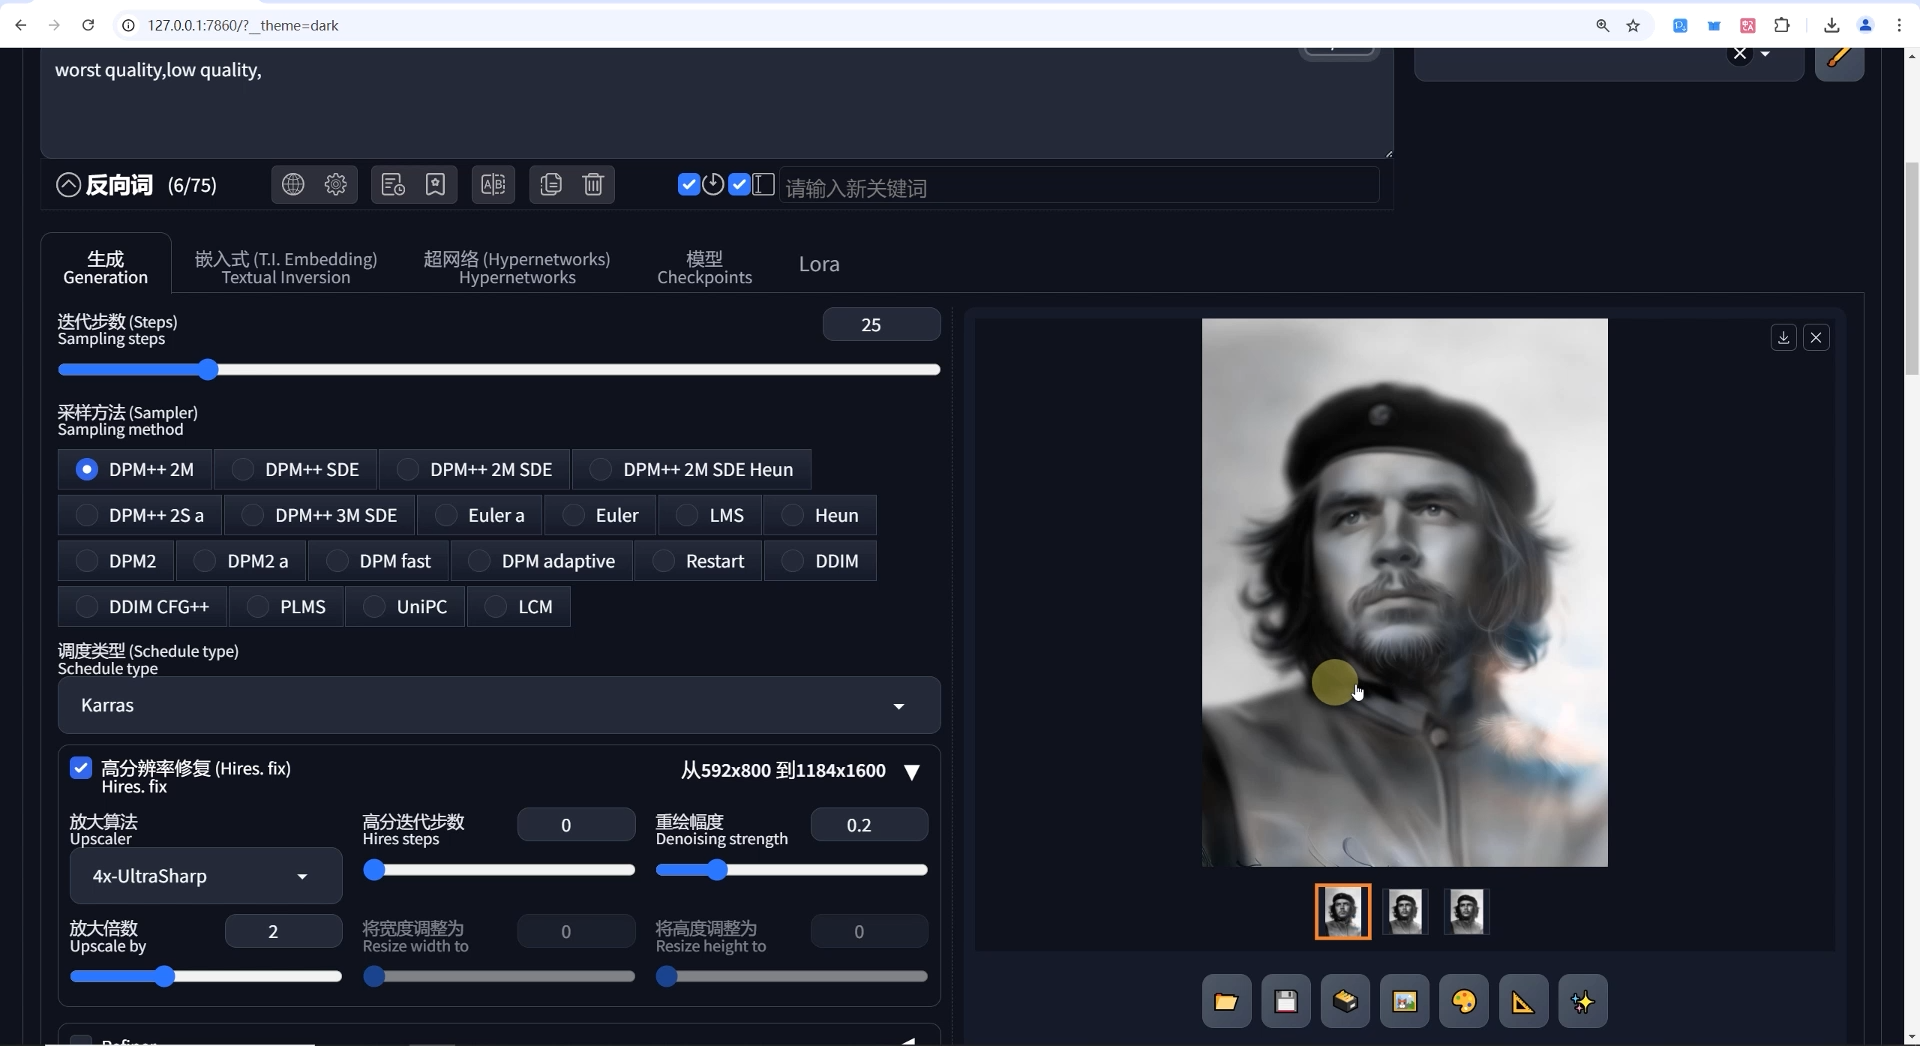This screenshot has height=1046, width=1920.
Task: Open browser downloads icon
Action: [1831, 25]
